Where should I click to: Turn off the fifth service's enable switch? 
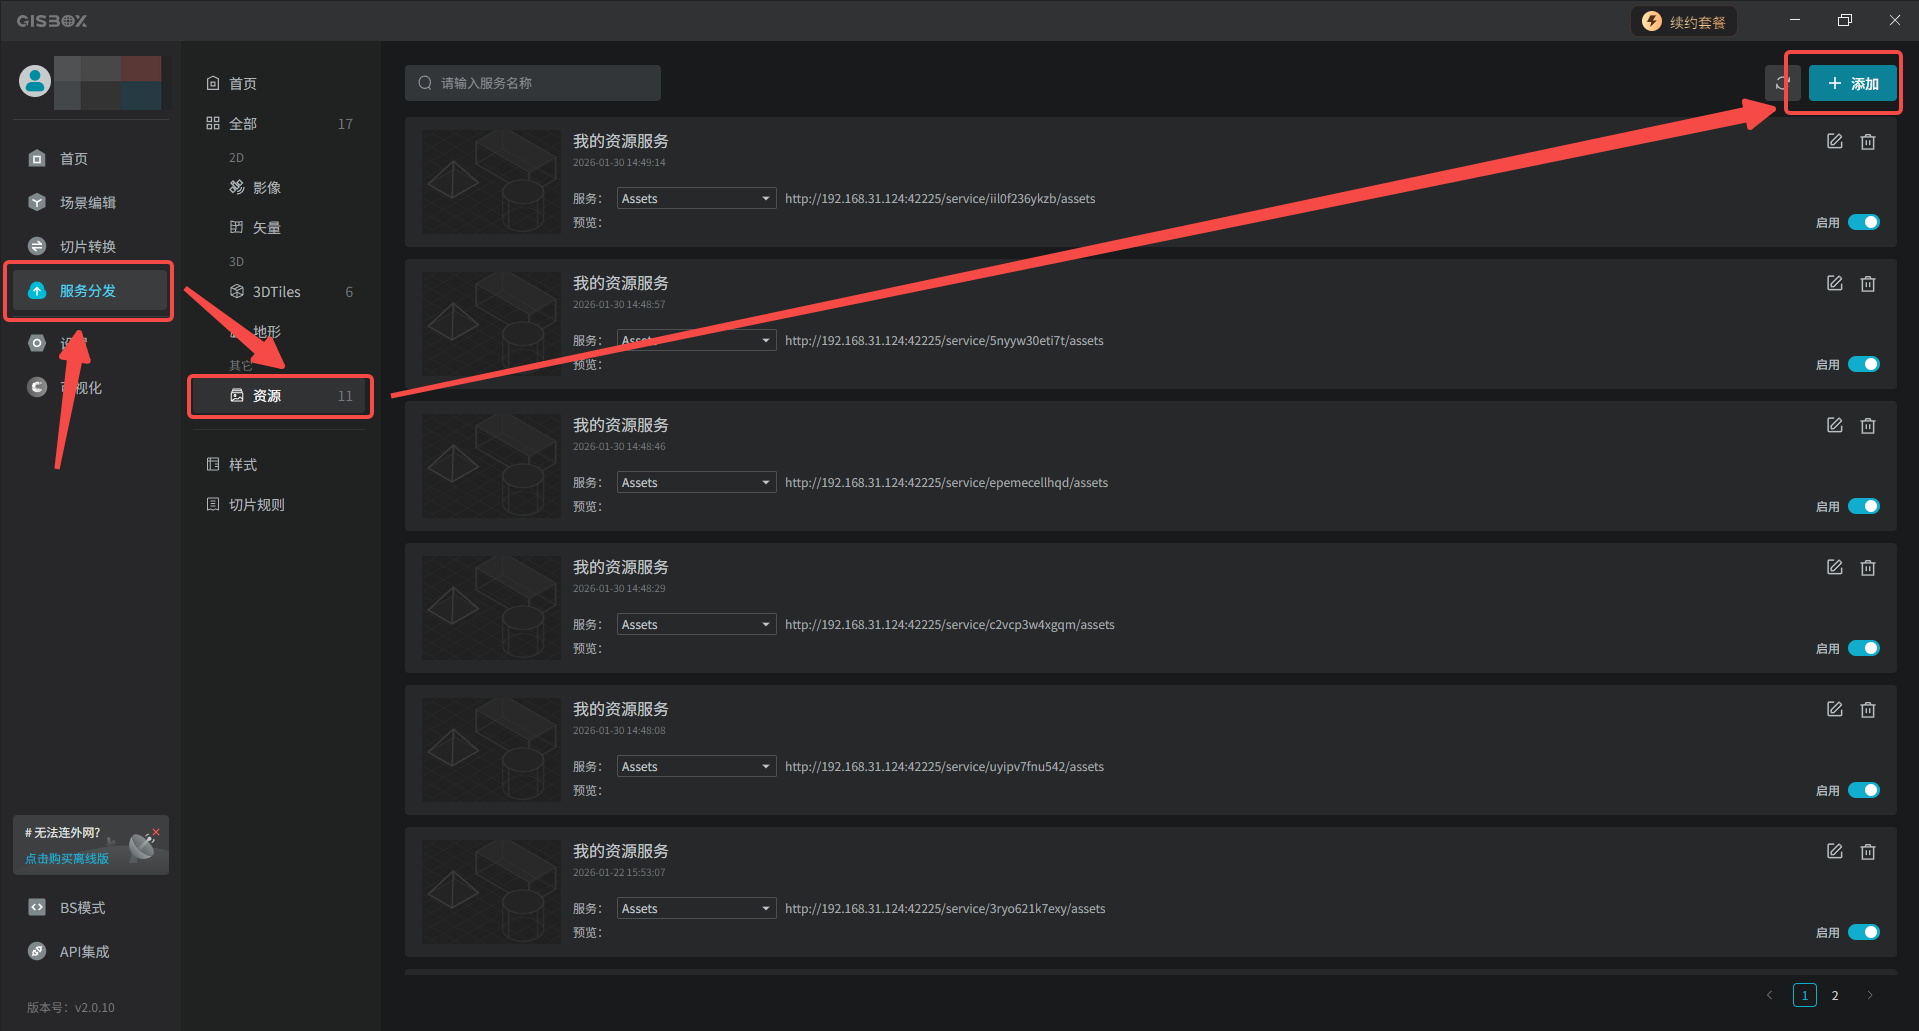point(1863,790)
